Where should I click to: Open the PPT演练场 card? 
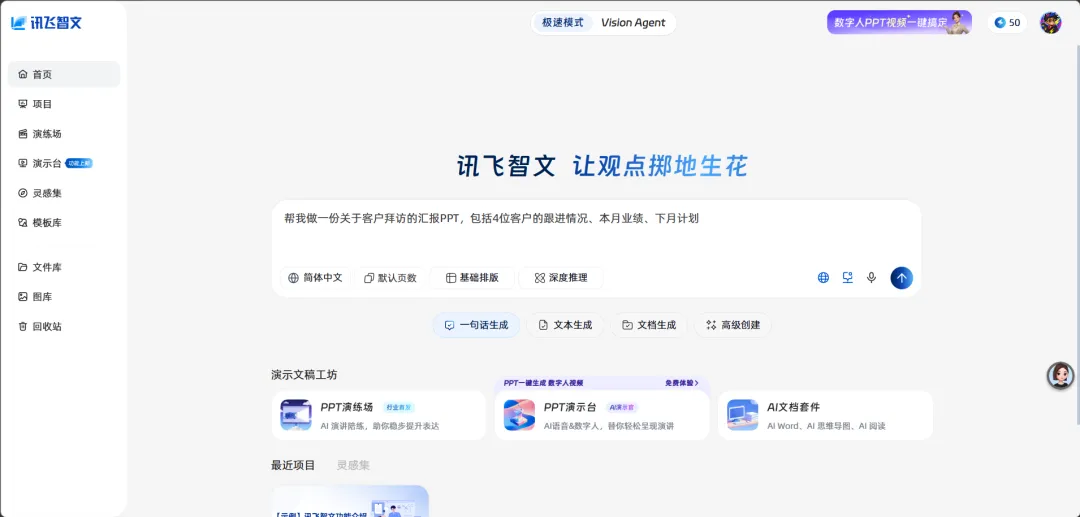[379, 416]
